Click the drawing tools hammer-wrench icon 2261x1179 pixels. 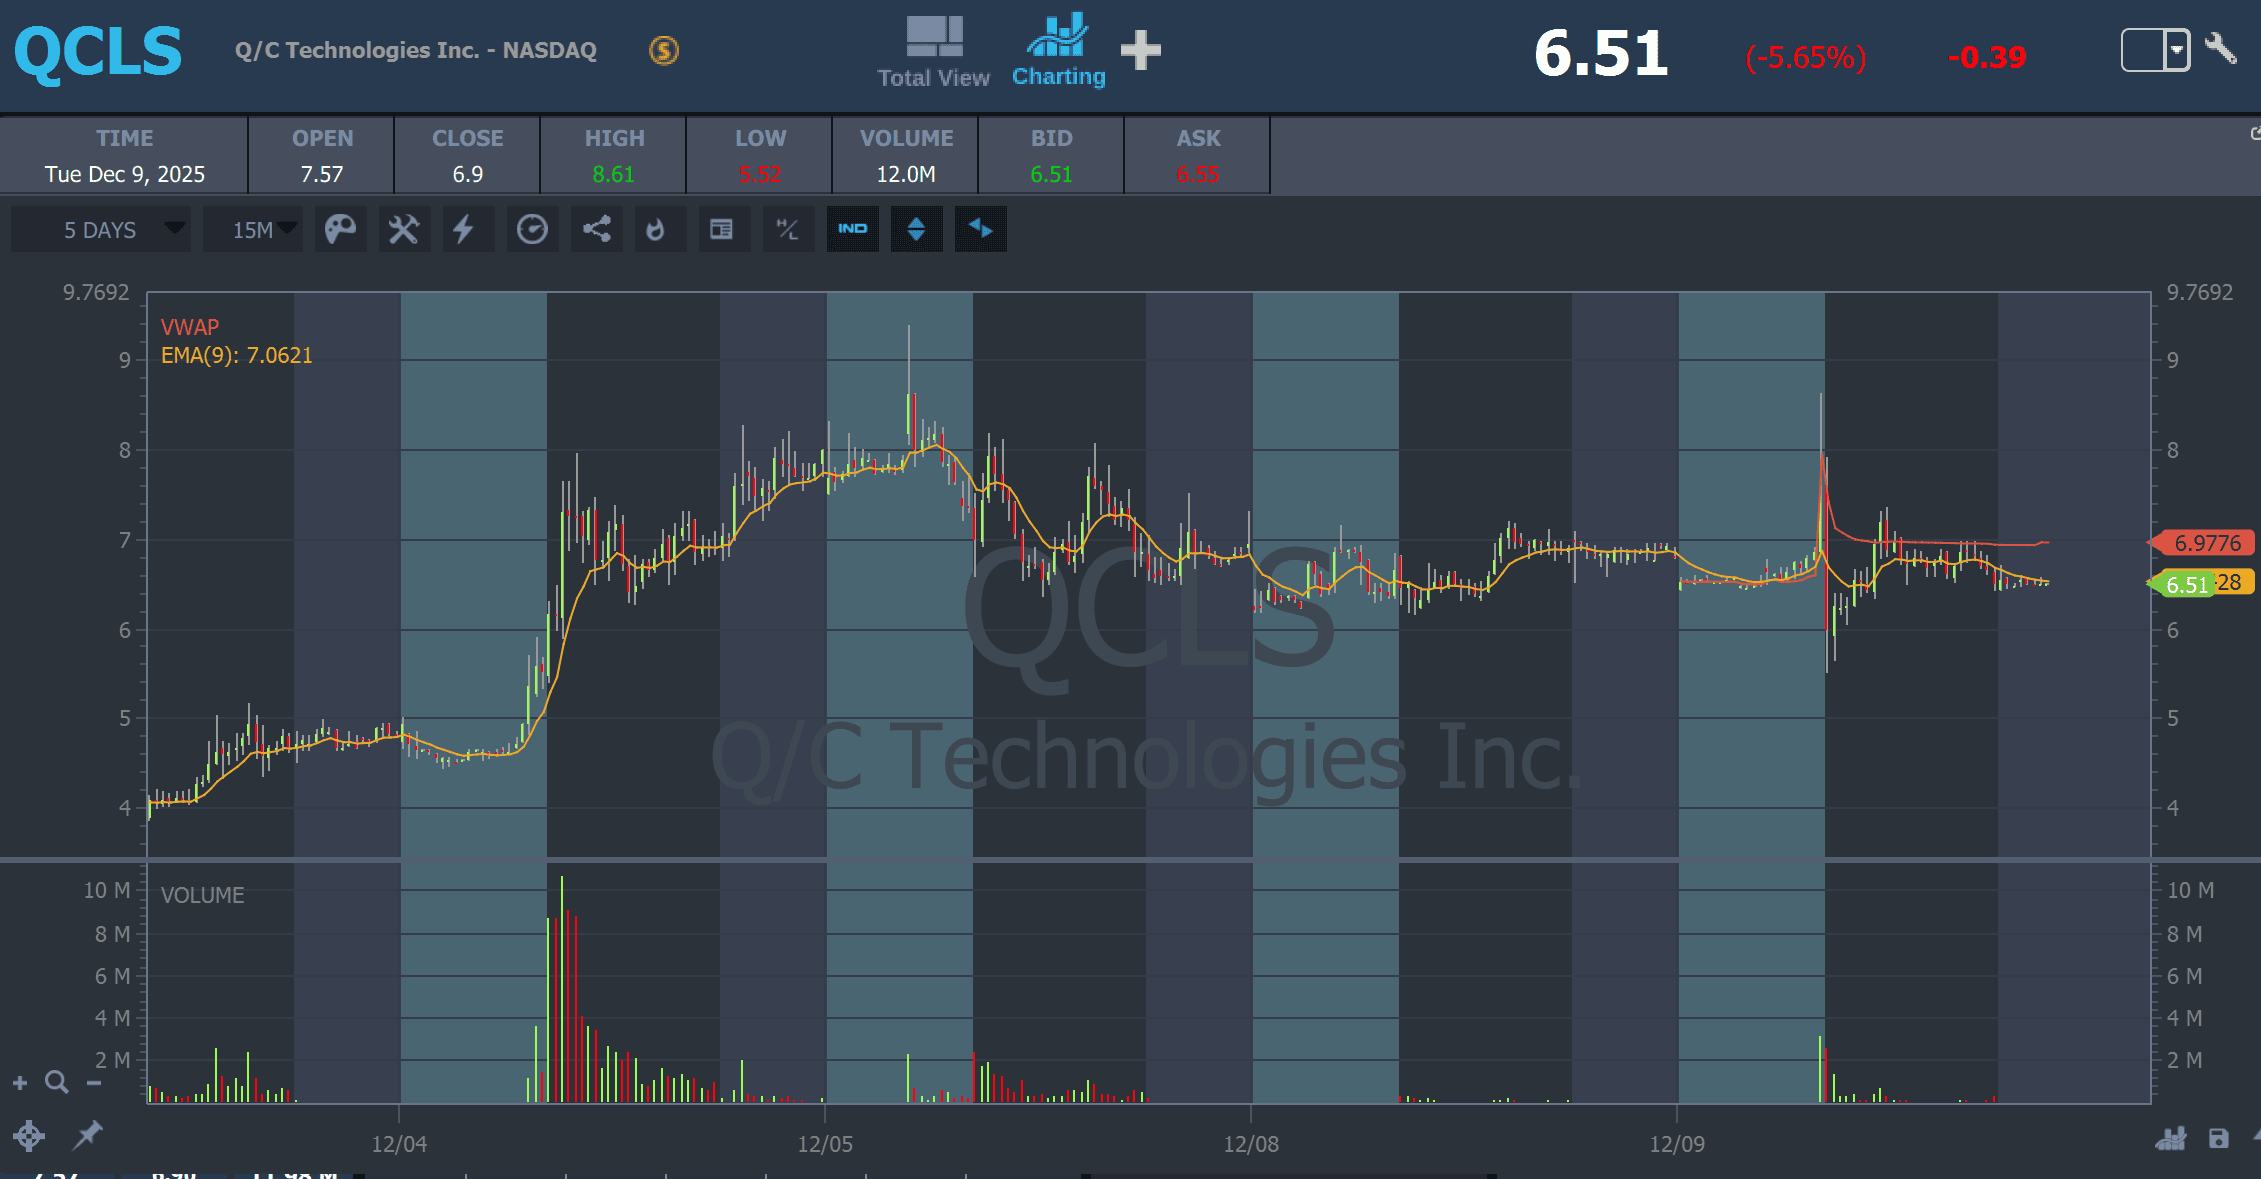tap(404, 230)
